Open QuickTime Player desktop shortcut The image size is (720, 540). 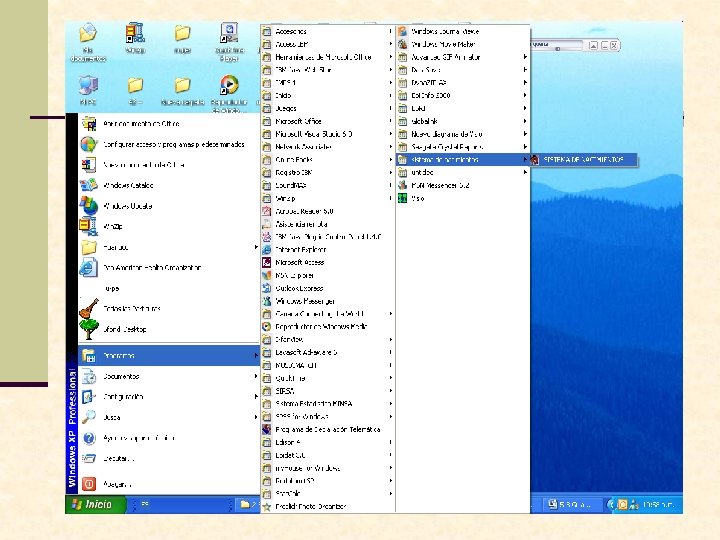pos(229,42)
